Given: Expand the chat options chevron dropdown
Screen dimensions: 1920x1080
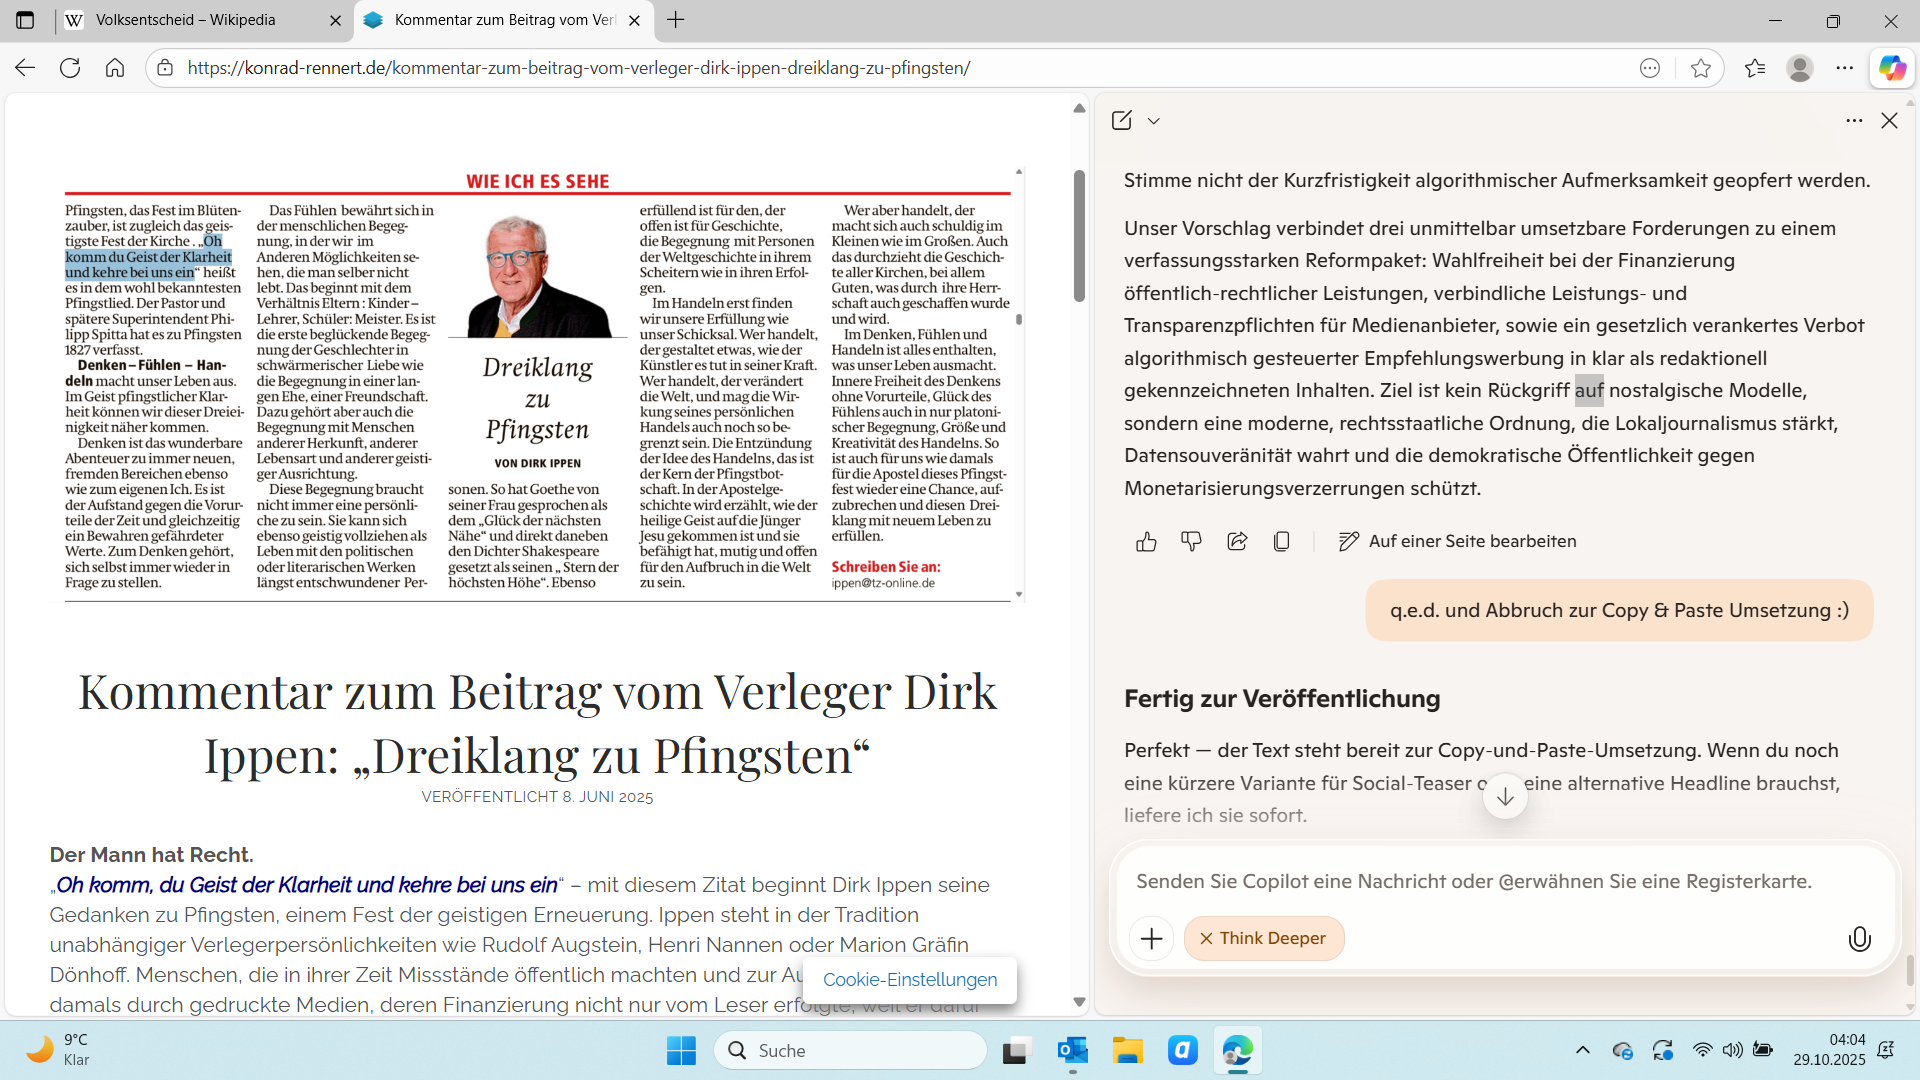Looking at the screenshot, I should [x=1154, y=120].
